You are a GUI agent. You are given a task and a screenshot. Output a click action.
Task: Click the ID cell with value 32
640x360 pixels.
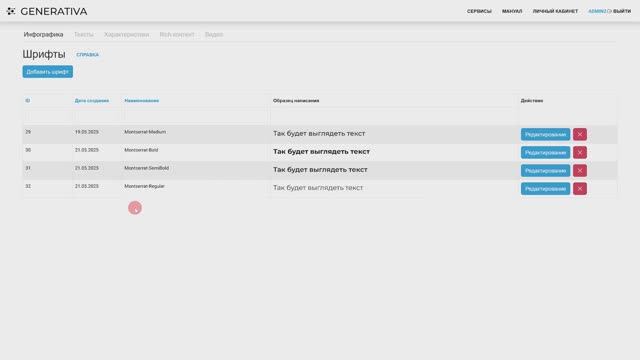click(28, 186)
